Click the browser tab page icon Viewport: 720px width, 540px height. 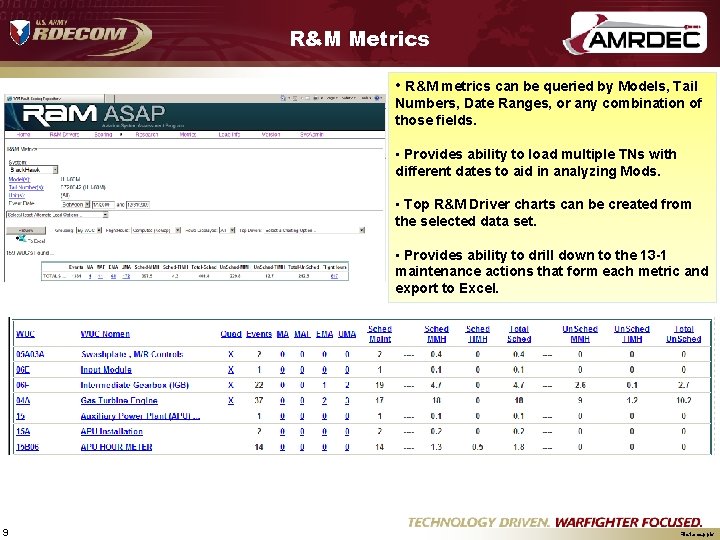click(x=9, y=98)
